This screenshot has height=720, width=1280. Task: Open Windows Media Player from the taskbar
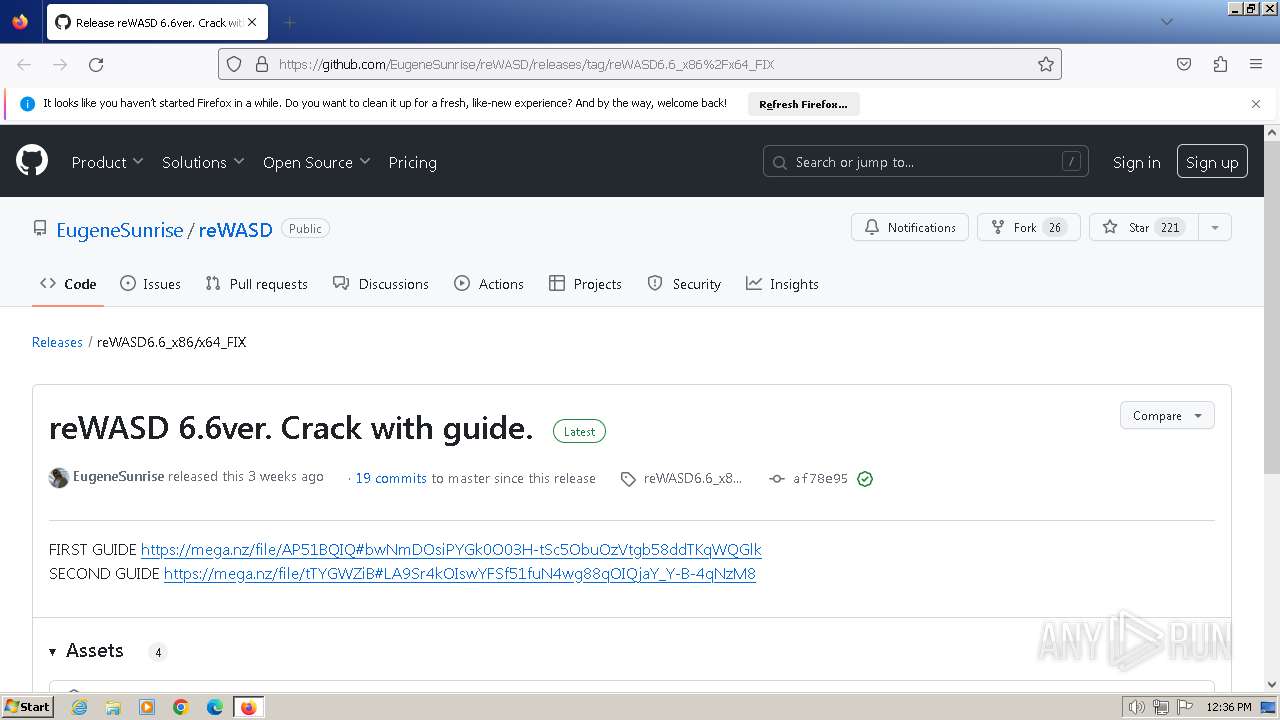pyautogui.click(x=147, y=707)
